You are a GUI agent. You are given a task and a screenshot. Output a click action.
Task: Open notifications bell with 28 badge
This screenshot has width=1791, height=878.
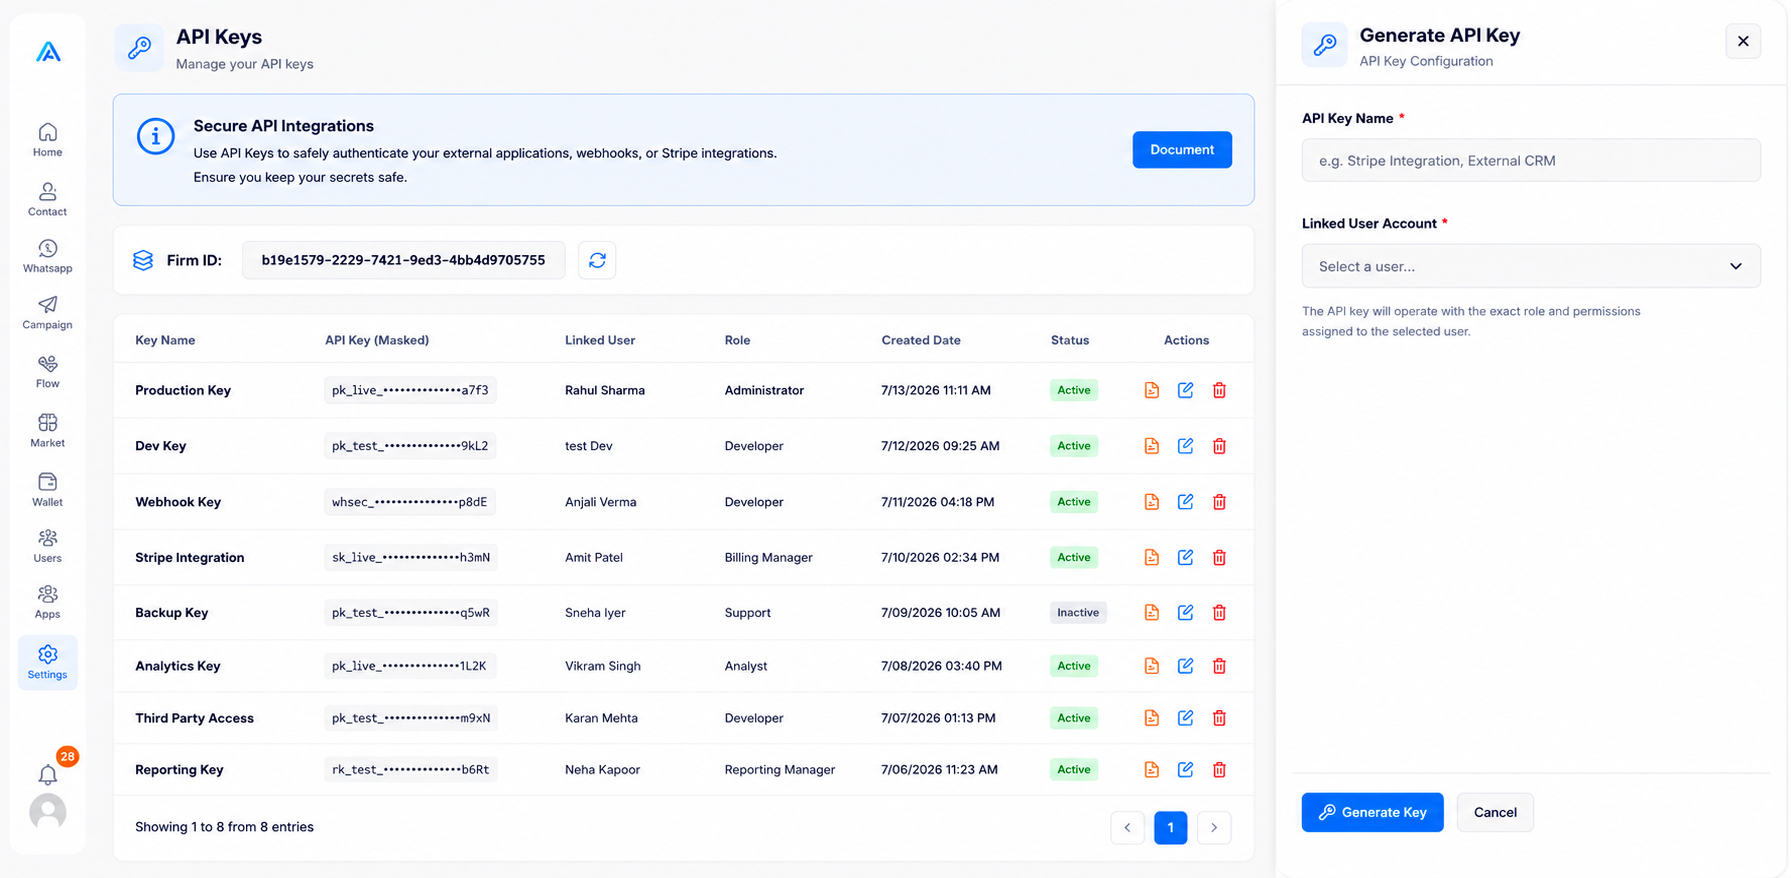pos(48,774)
